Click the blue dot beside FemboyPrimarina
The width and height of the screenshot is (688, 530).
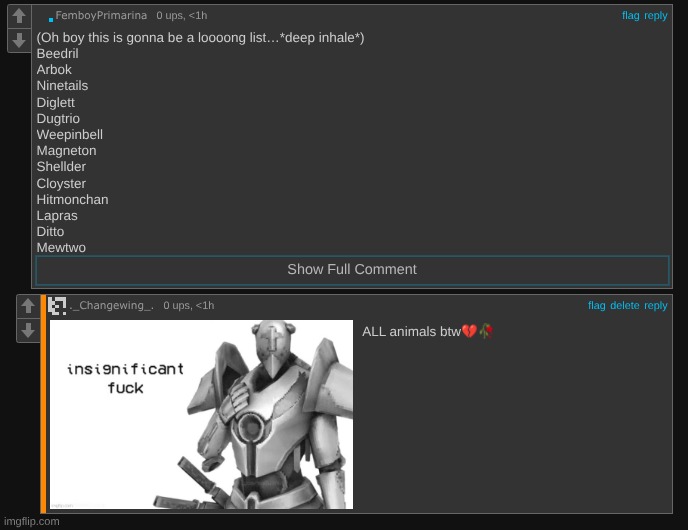[51, 20]
